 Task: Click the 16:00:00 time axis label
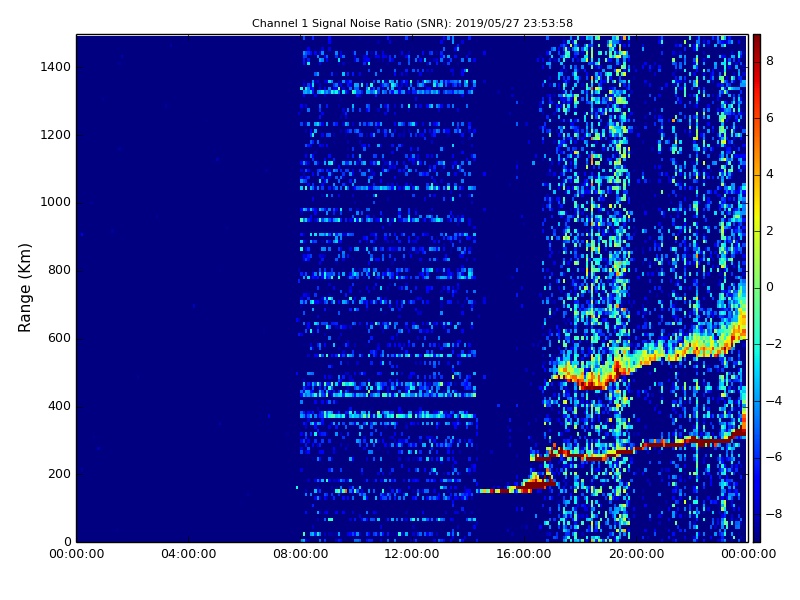(524, 554)
